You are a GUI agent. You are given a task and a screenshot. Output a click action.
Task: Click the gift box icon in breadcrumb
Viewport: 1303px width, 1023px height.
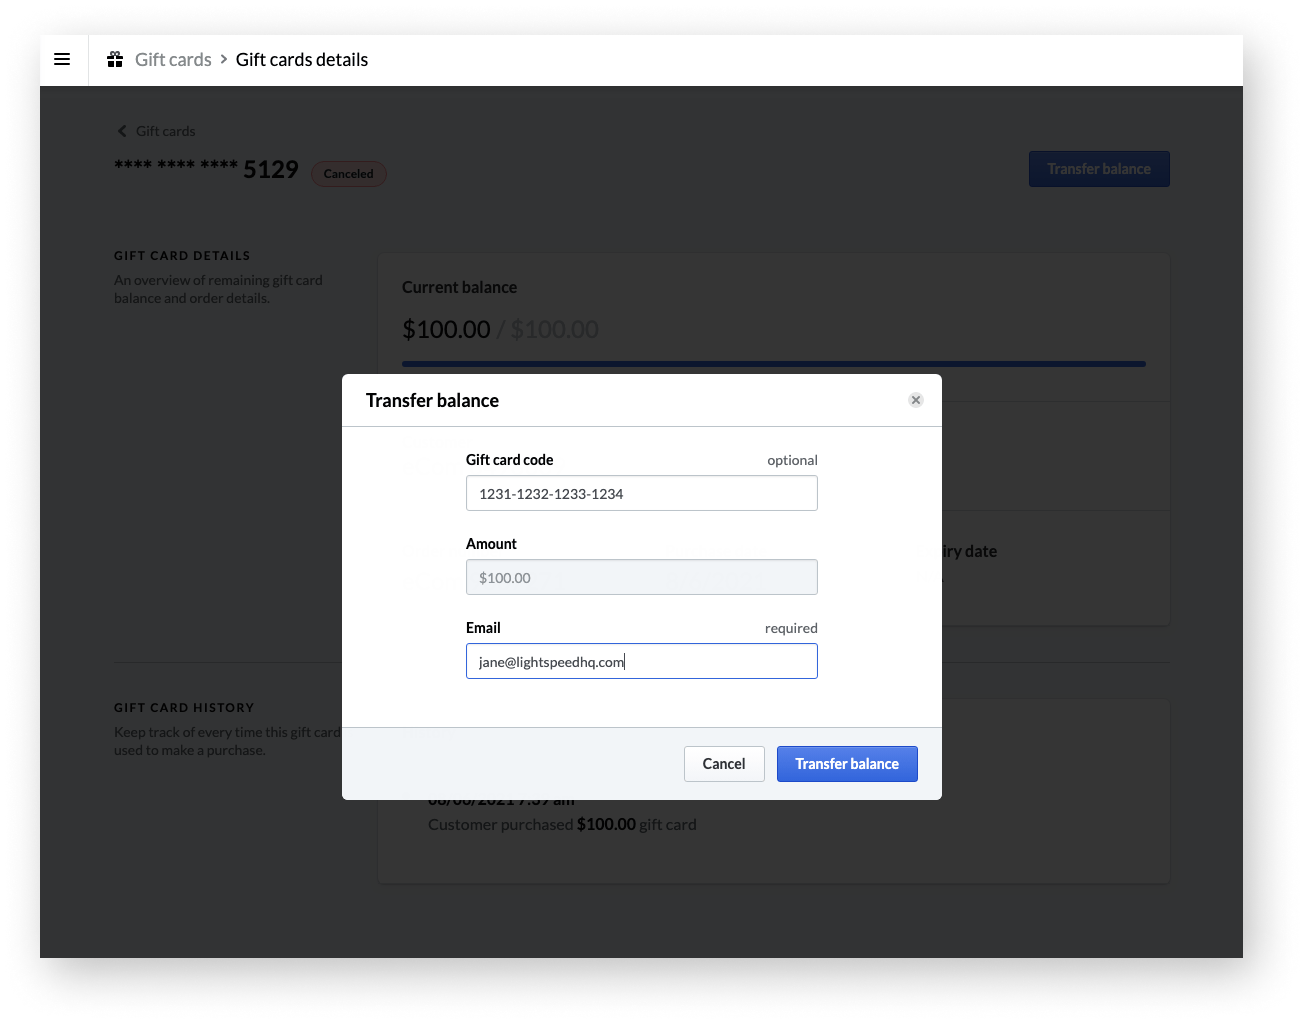[115, 60]
